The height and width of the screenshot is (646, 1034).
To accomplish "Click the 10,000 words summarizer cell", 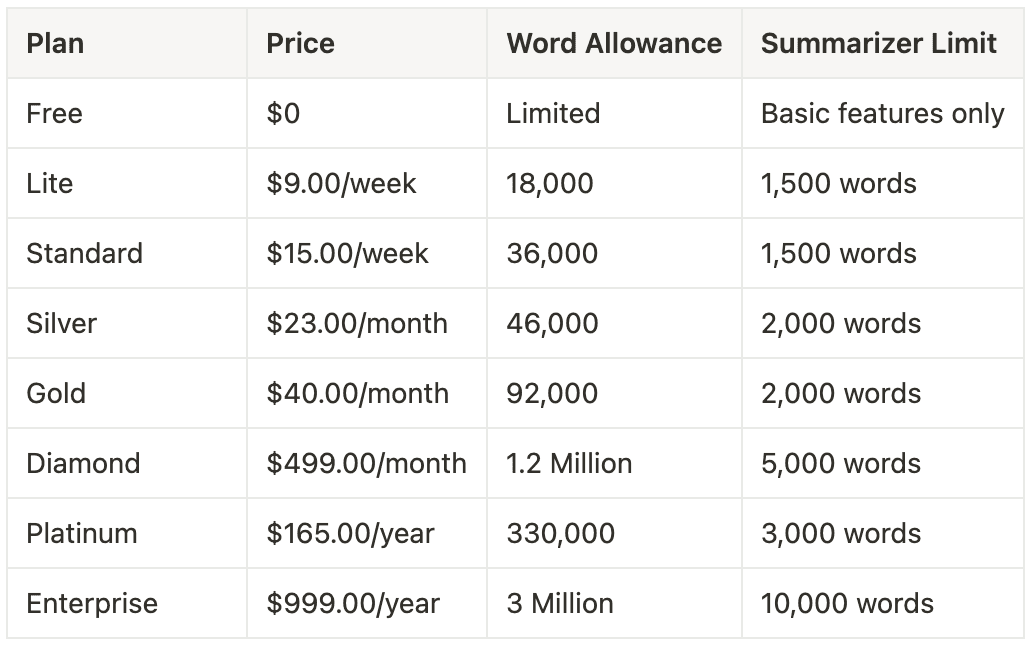I will tap(883, 603).
